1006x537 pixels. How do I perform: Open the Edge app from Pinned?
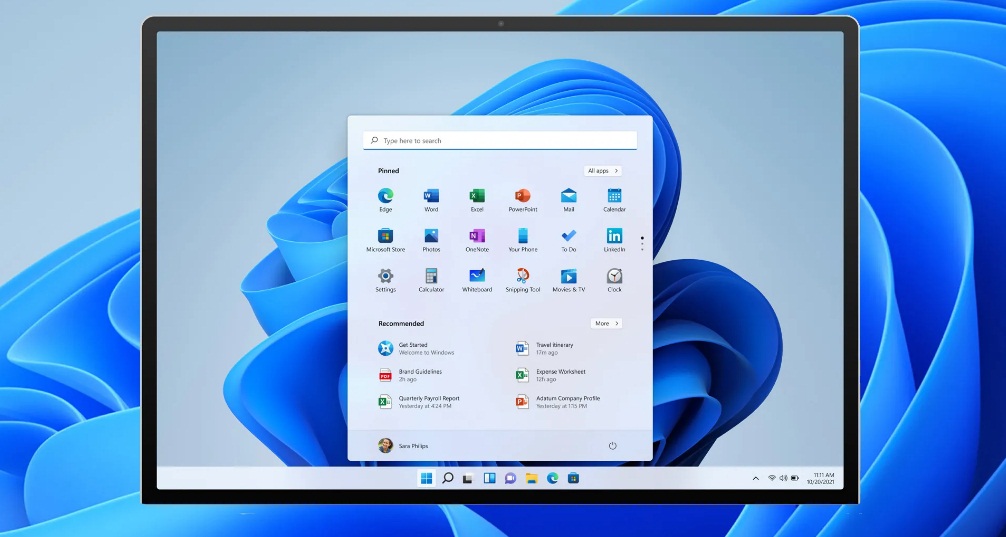[385, 196]
